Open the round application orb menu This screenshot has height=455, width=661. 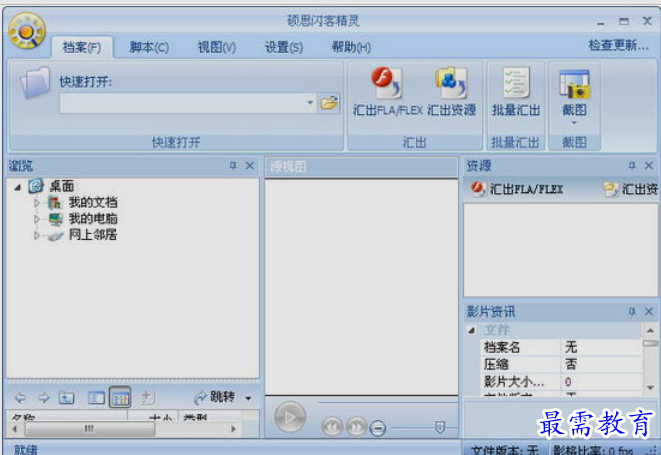pyautogui.click(x=26, y=30)
